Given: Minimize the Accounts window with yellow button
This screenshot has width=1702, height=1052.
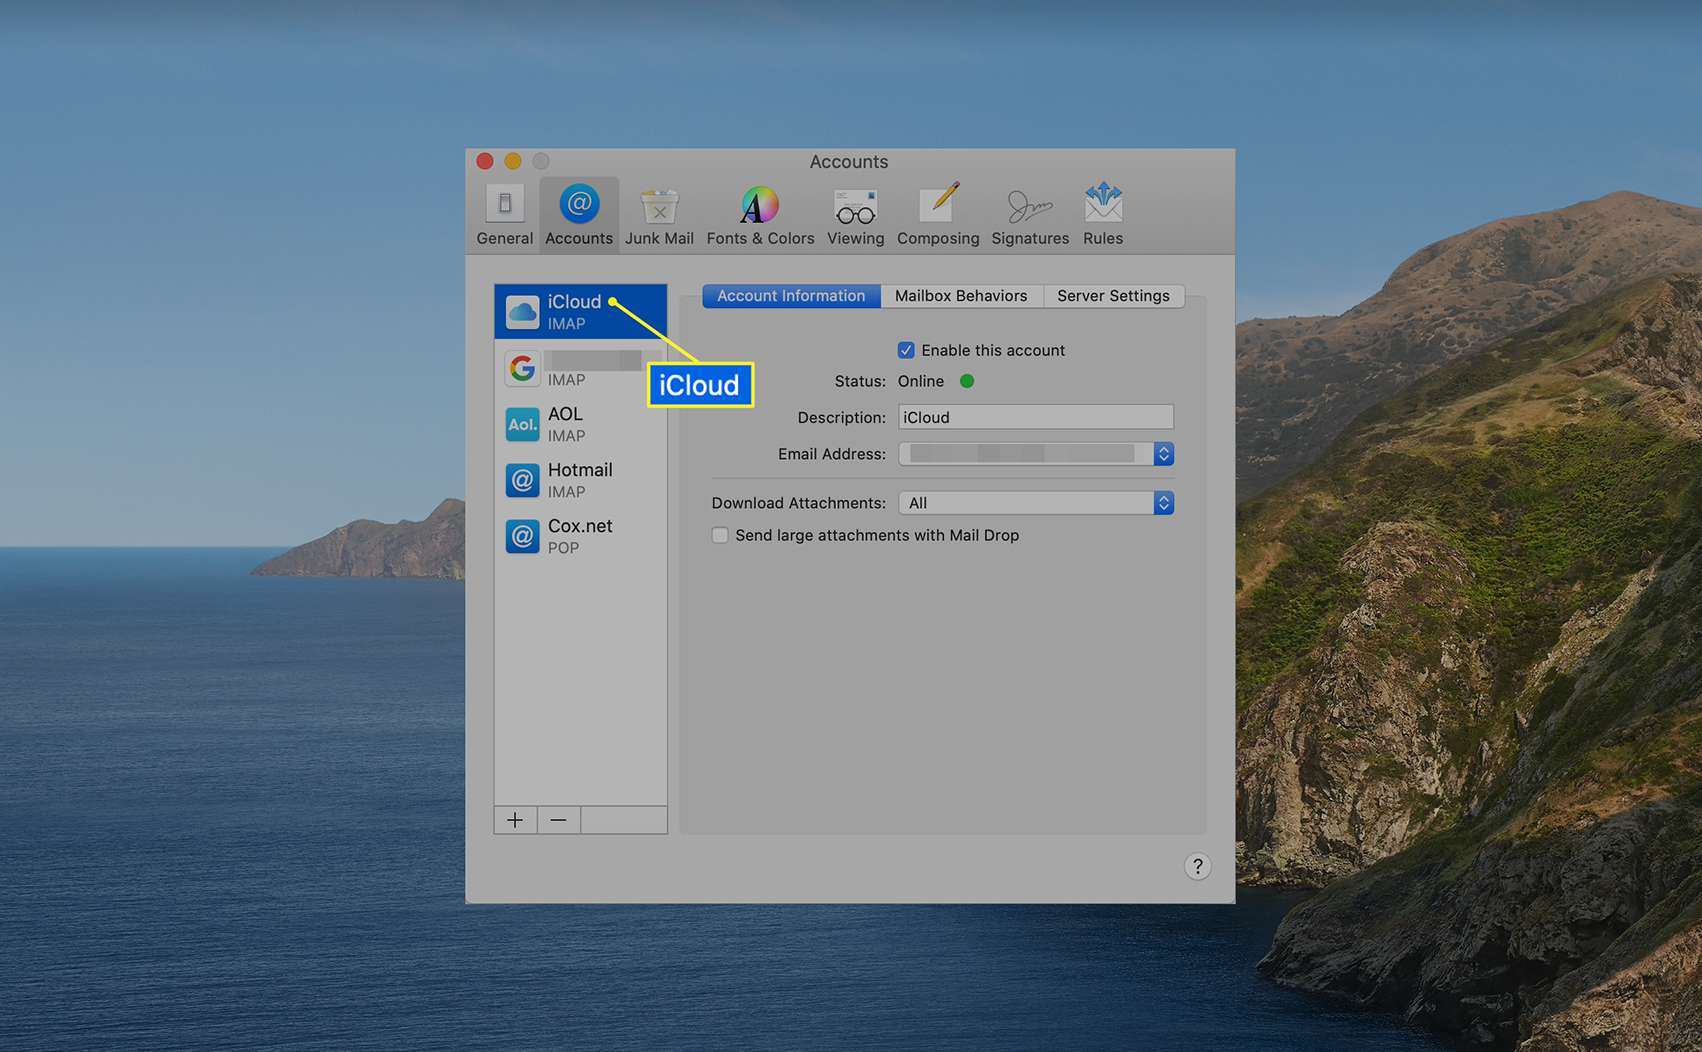Looking at the screenshot, I should point(513,161).
